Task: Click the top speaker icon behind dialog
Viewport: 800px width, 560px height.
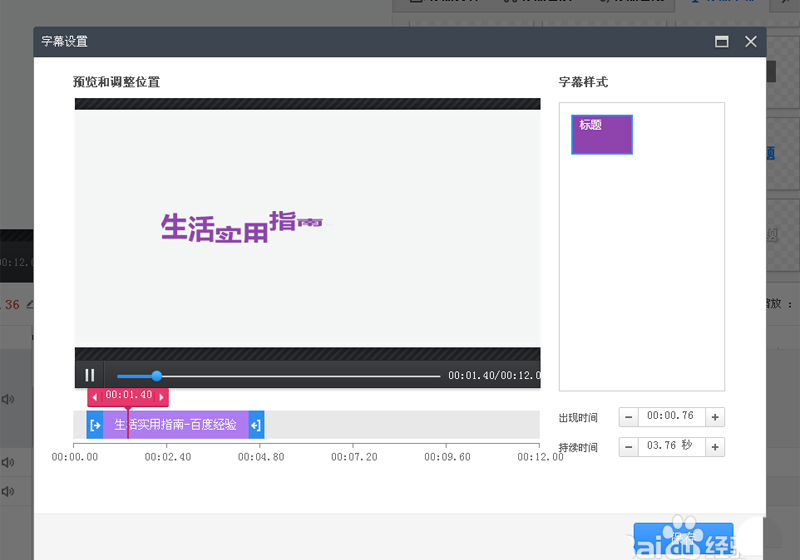Action: [7, 399]
